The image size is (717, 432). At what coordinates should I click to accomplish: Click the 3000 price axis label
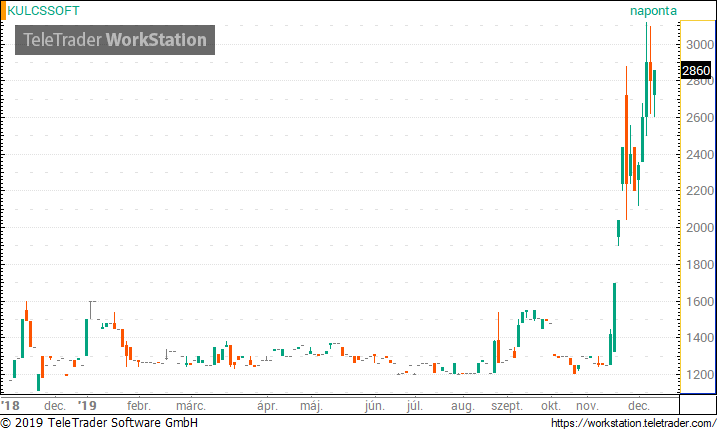[x=700, y=45]
